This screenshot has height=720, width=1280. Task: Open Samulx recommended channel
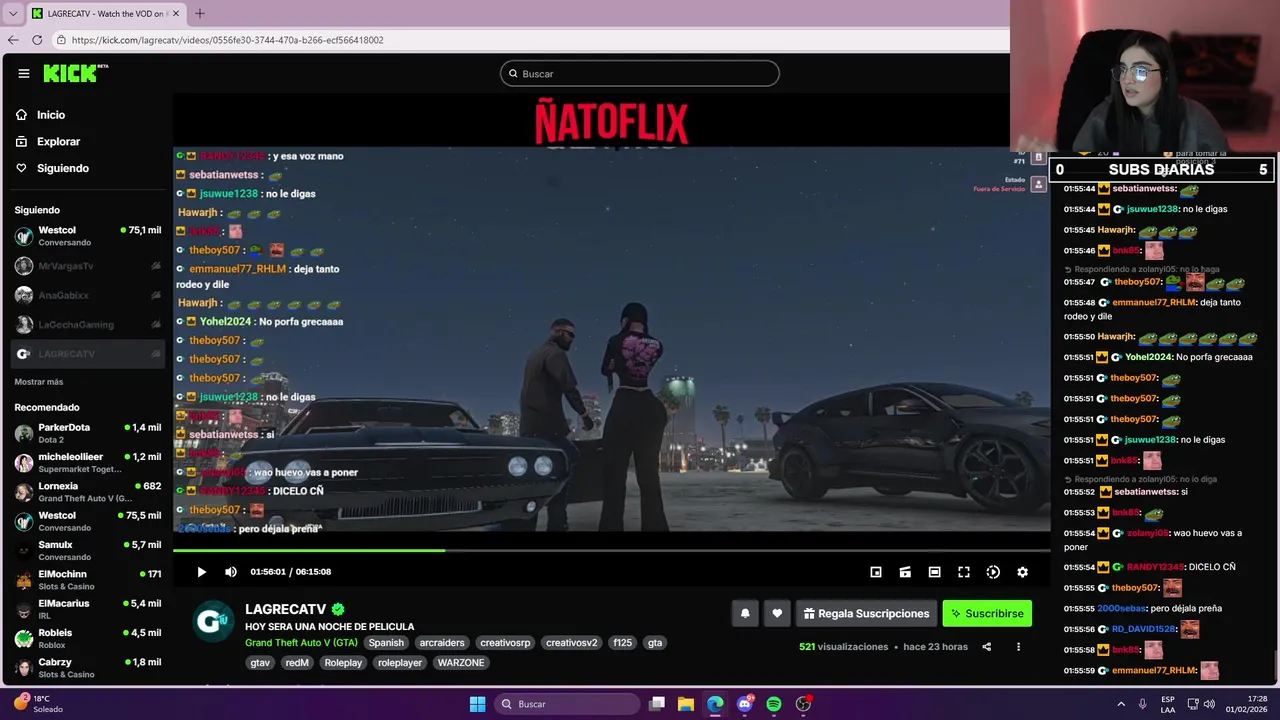pyautogui.click(x=88, y=550)
